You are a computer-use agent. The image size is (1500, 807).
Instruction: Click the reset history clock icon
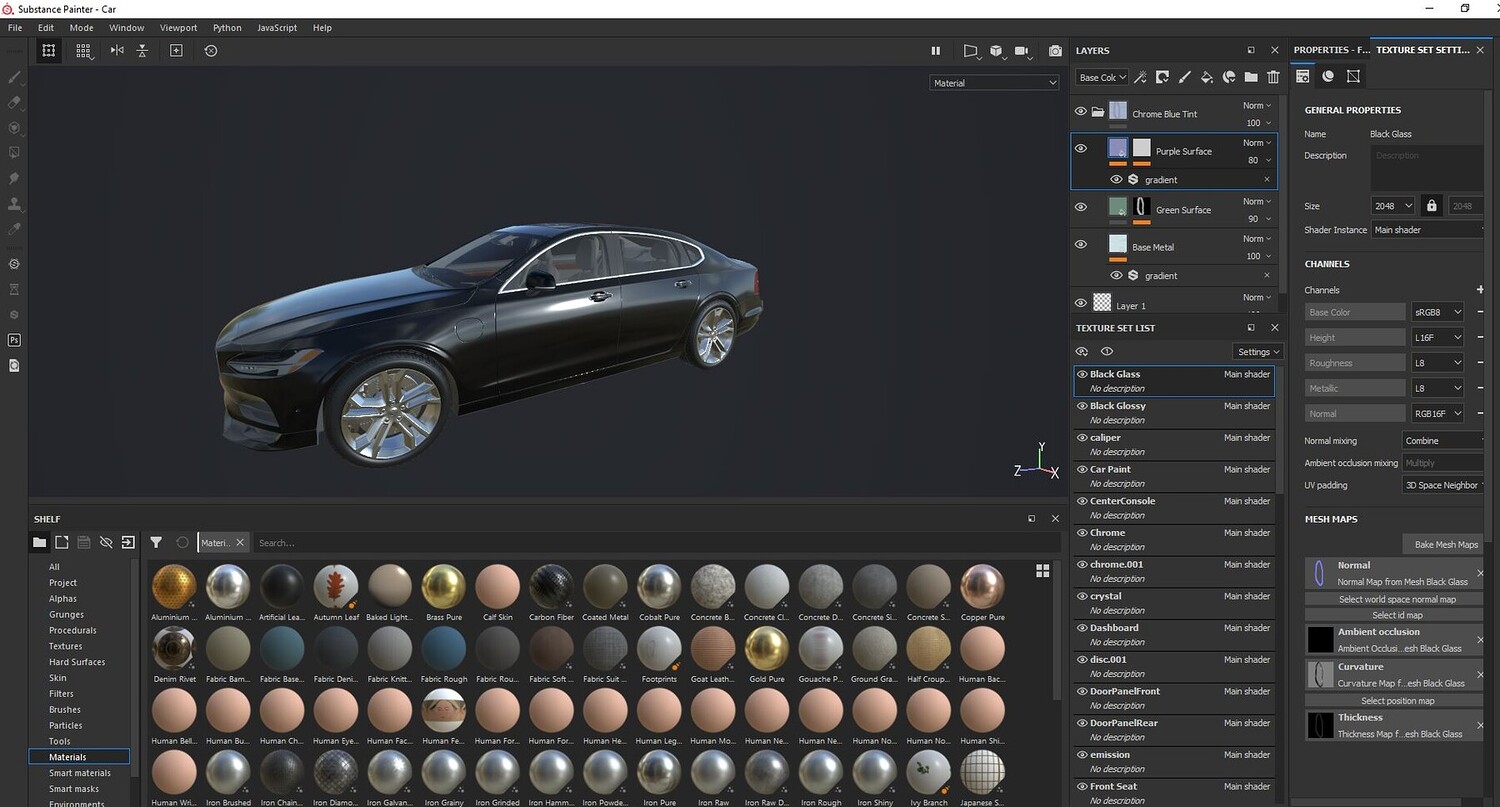click(211, 50)
